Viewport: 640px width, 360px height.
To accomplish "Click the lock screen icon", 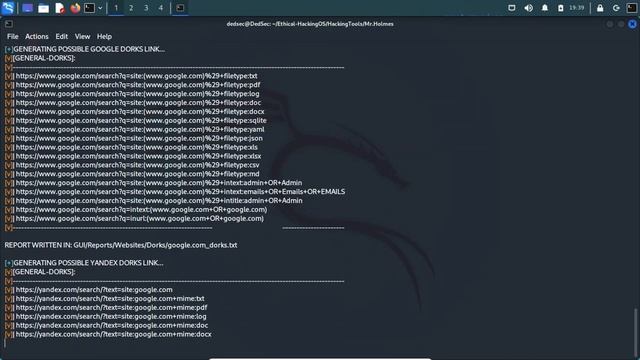I will point(600,8).
